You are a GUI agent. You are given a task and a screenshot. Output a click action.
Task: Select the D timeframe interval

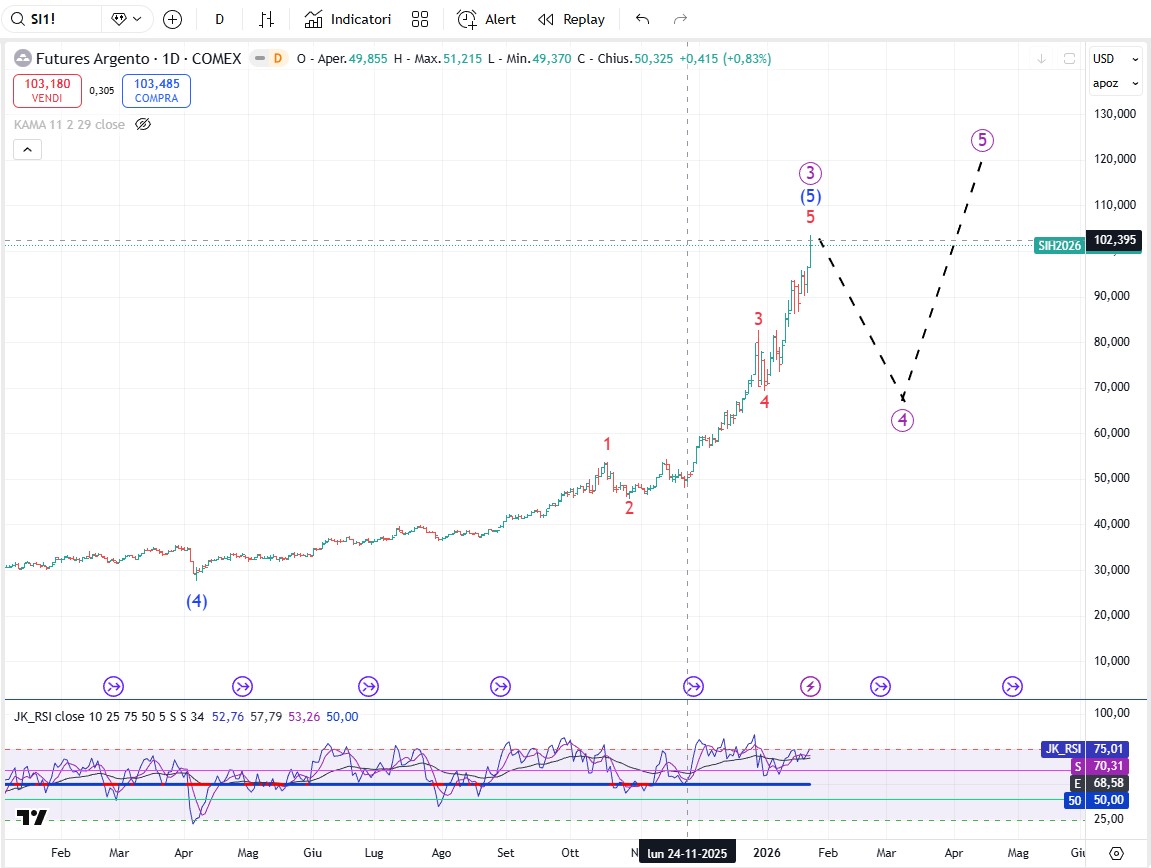pos(219,19)
